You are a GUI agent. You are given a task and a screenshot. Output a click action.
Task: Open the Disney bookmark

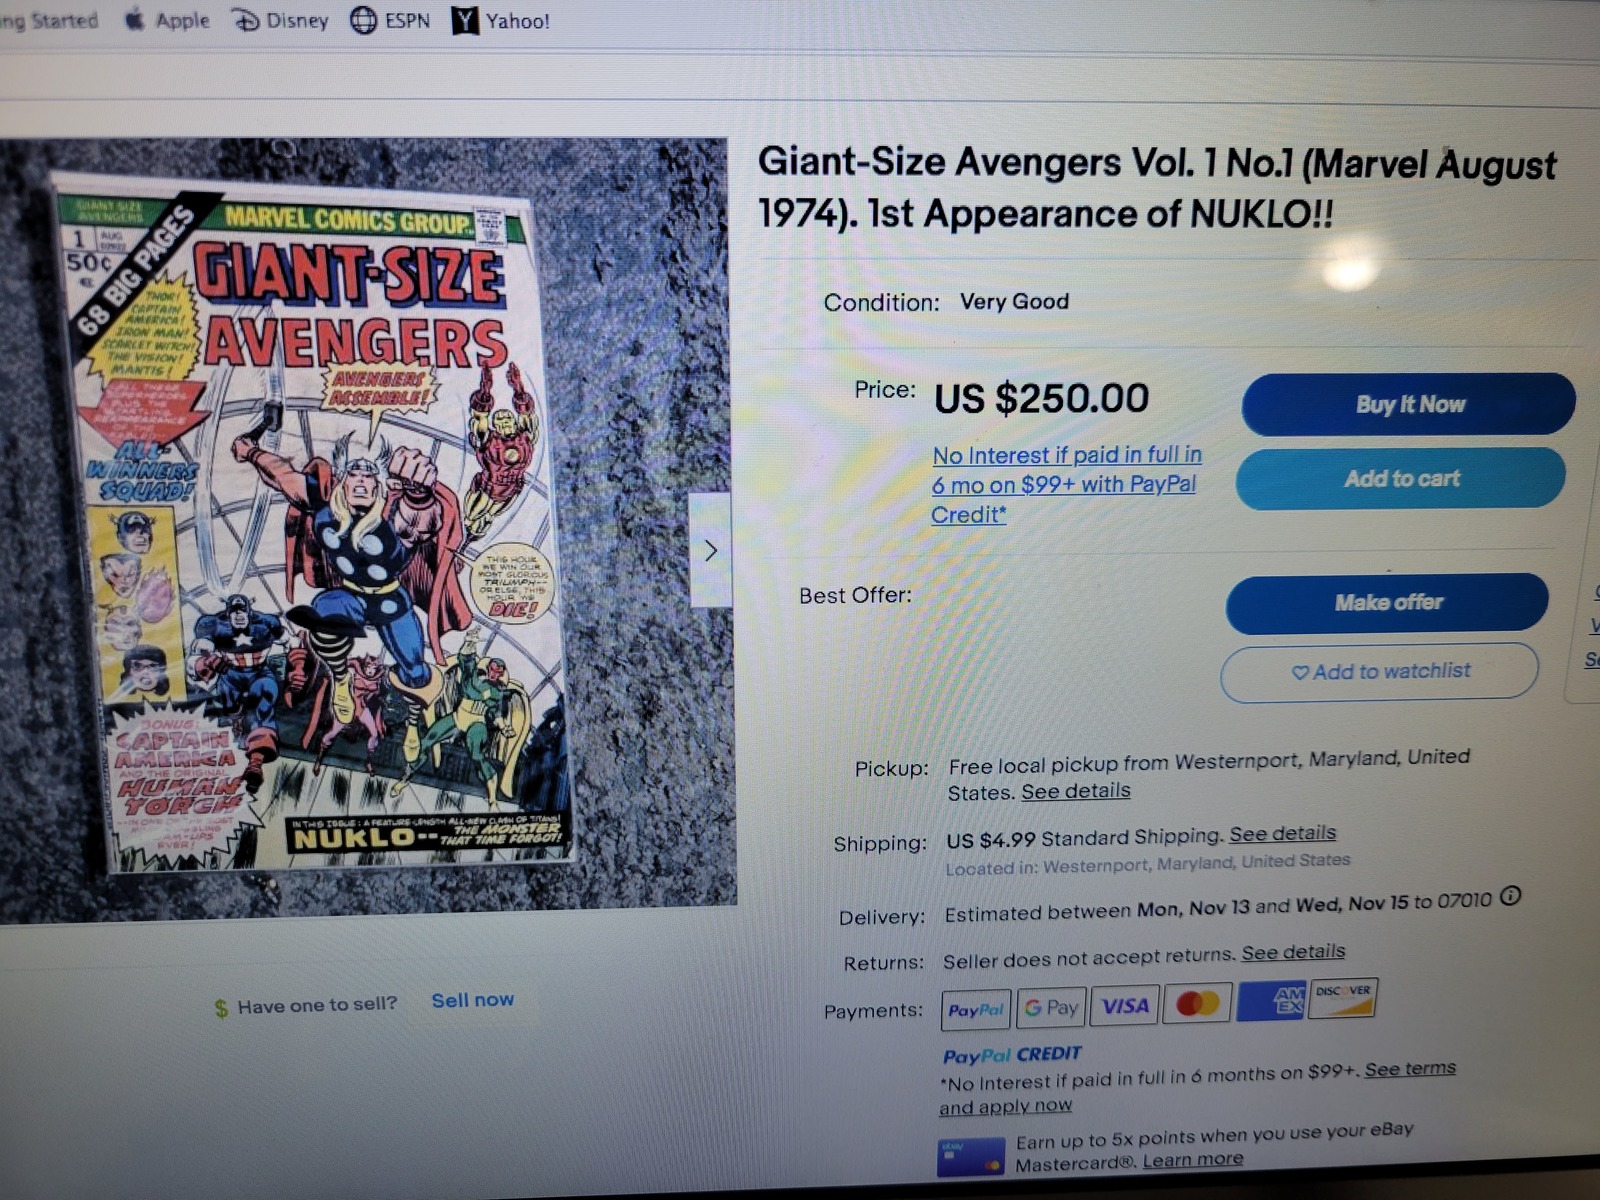[x=281, y=20]
